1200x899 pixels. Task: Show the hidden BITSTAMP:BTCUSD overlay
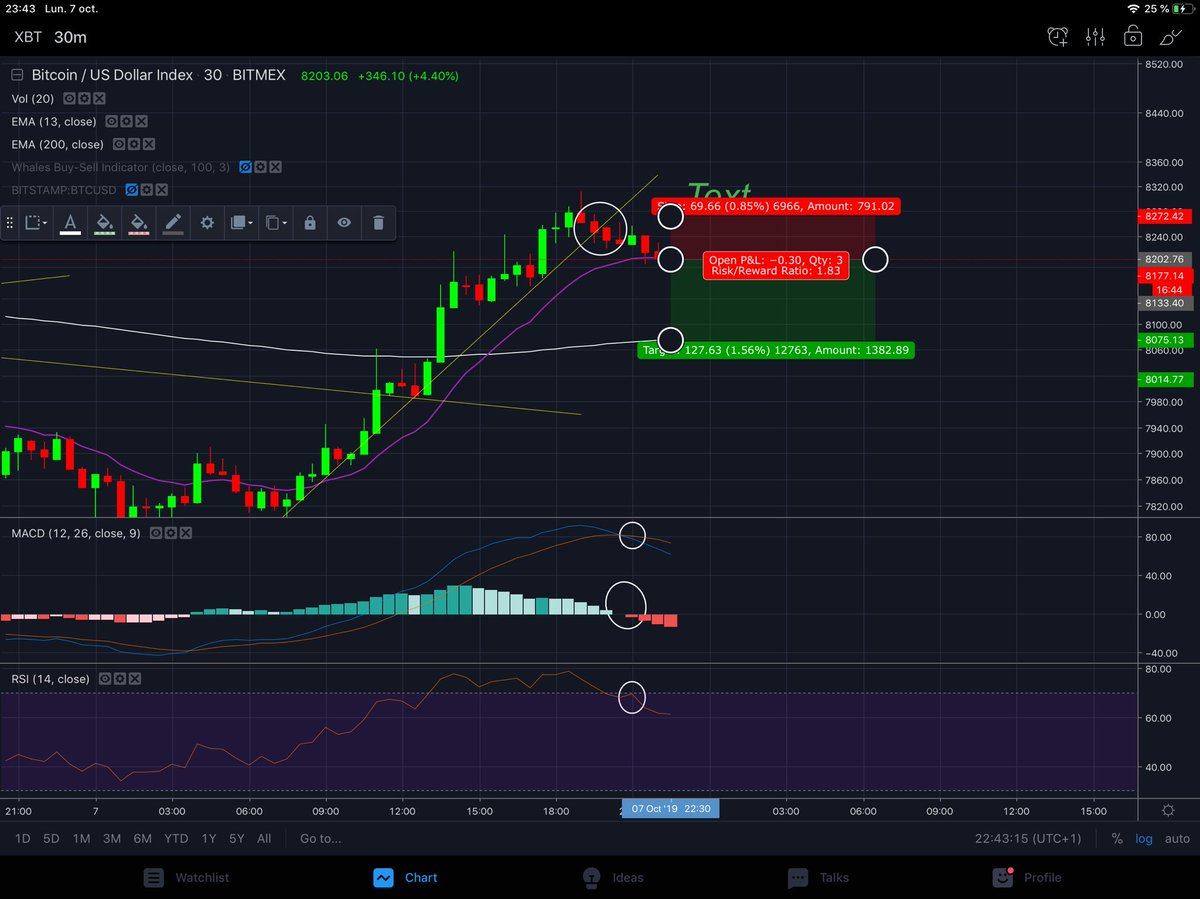point(132,189)
